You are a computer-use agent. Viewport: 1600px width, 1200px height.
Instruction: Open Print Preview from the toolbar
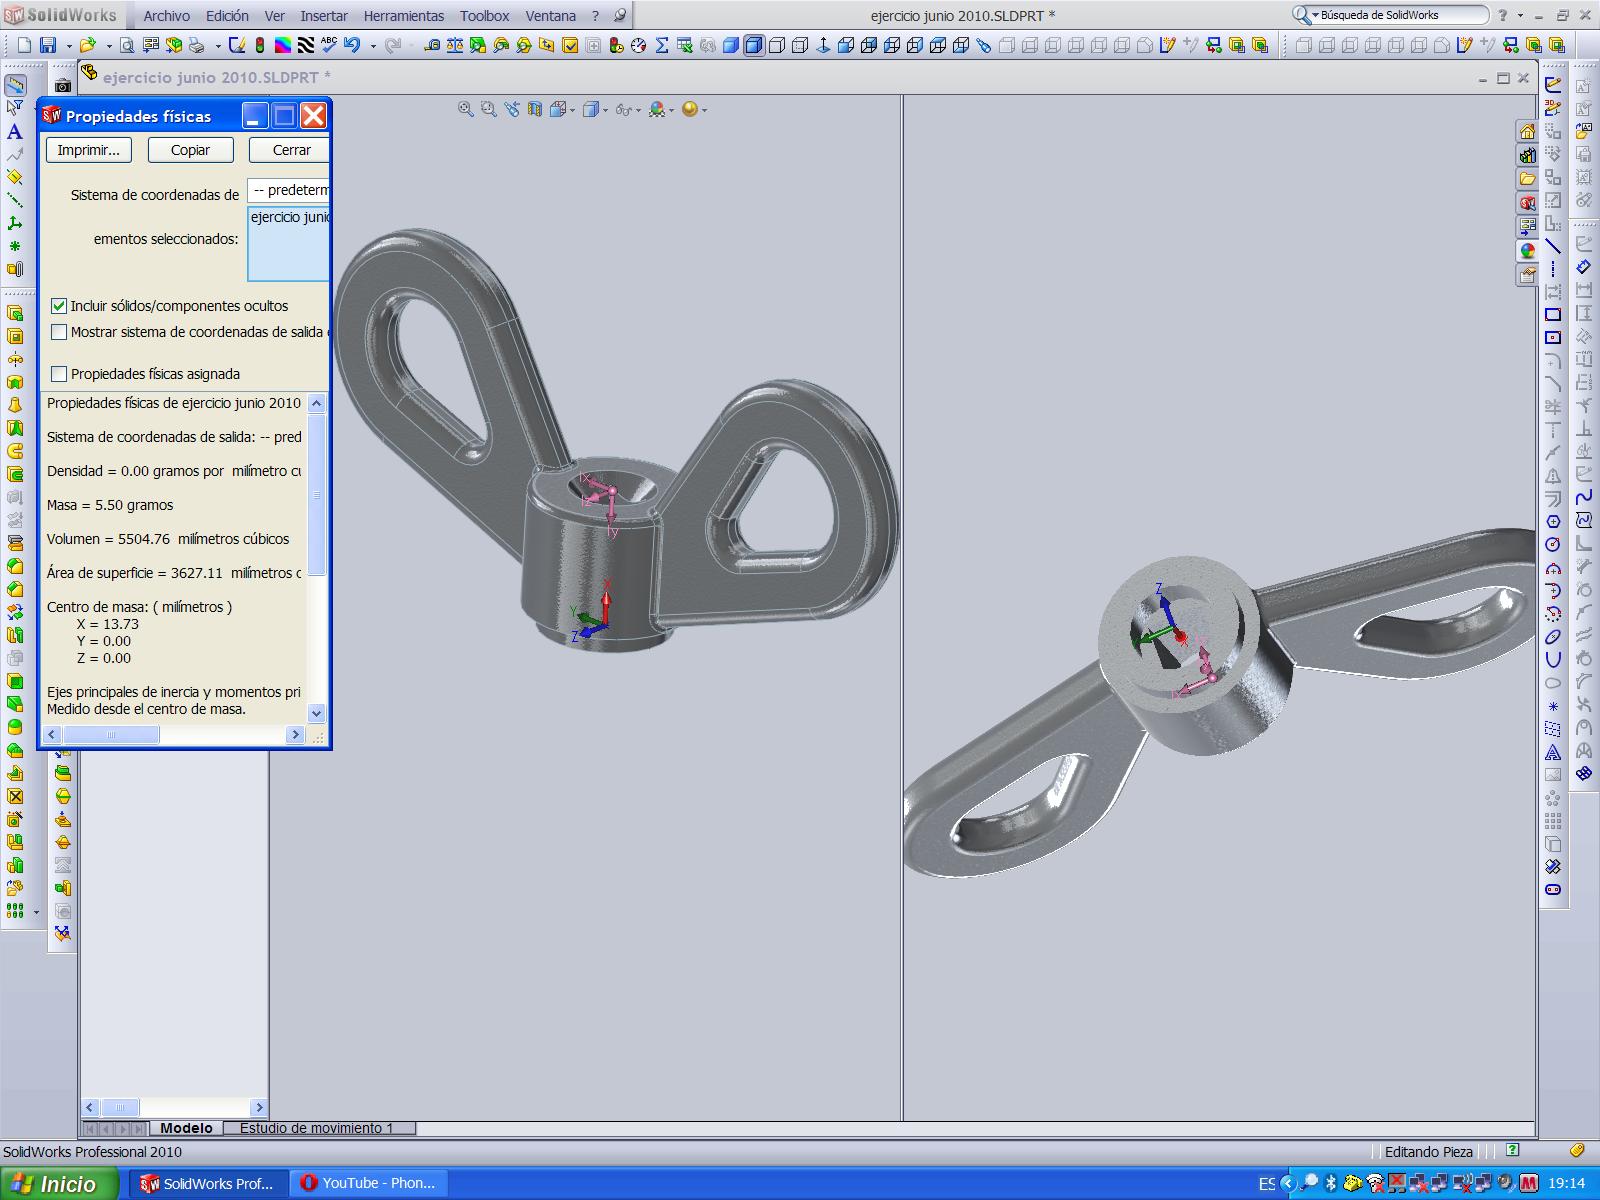click(128, 45)
